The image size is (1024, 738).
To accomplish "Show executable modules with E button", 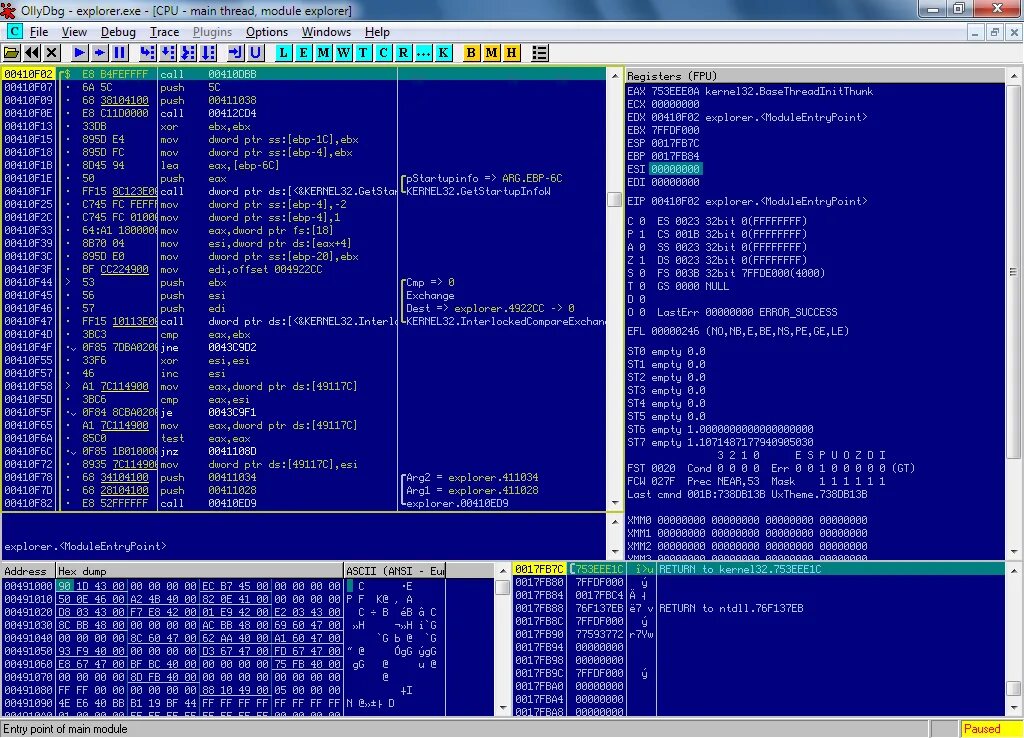I will point(304,53).
